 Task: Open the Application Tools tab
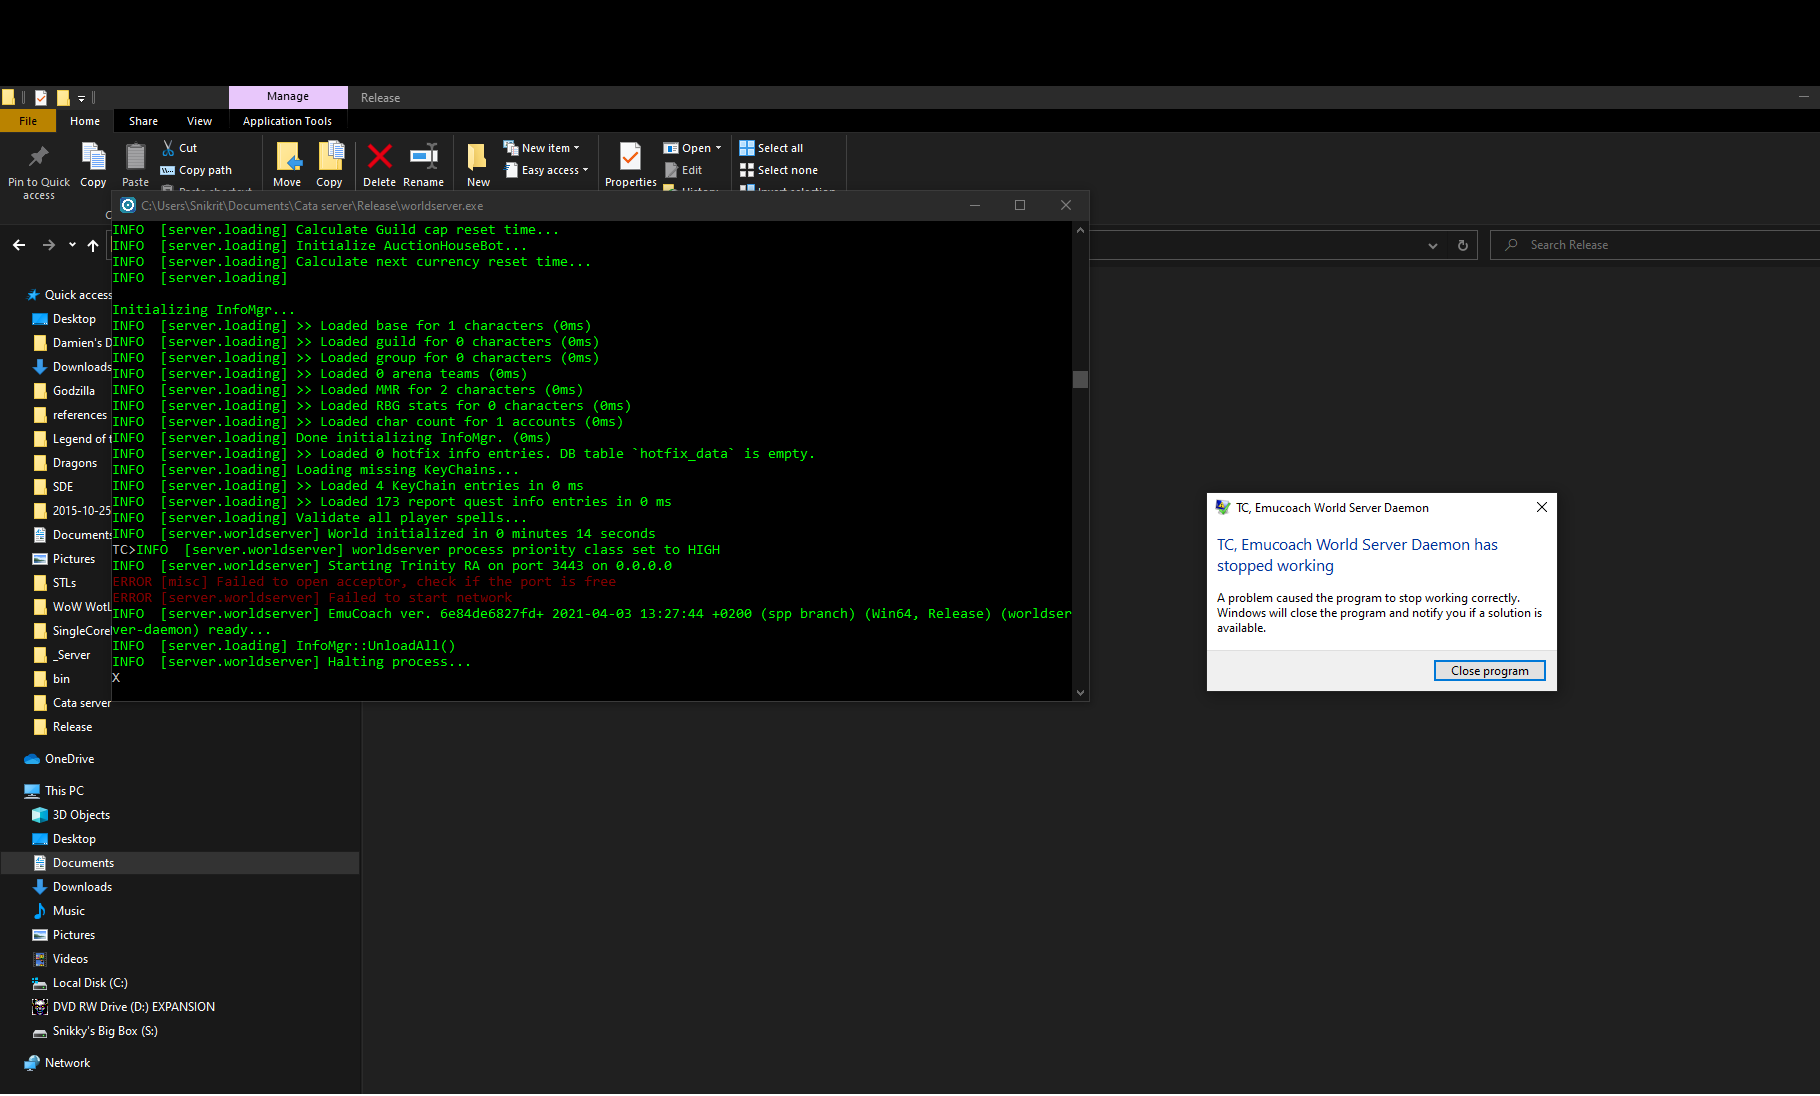(287, 121)
